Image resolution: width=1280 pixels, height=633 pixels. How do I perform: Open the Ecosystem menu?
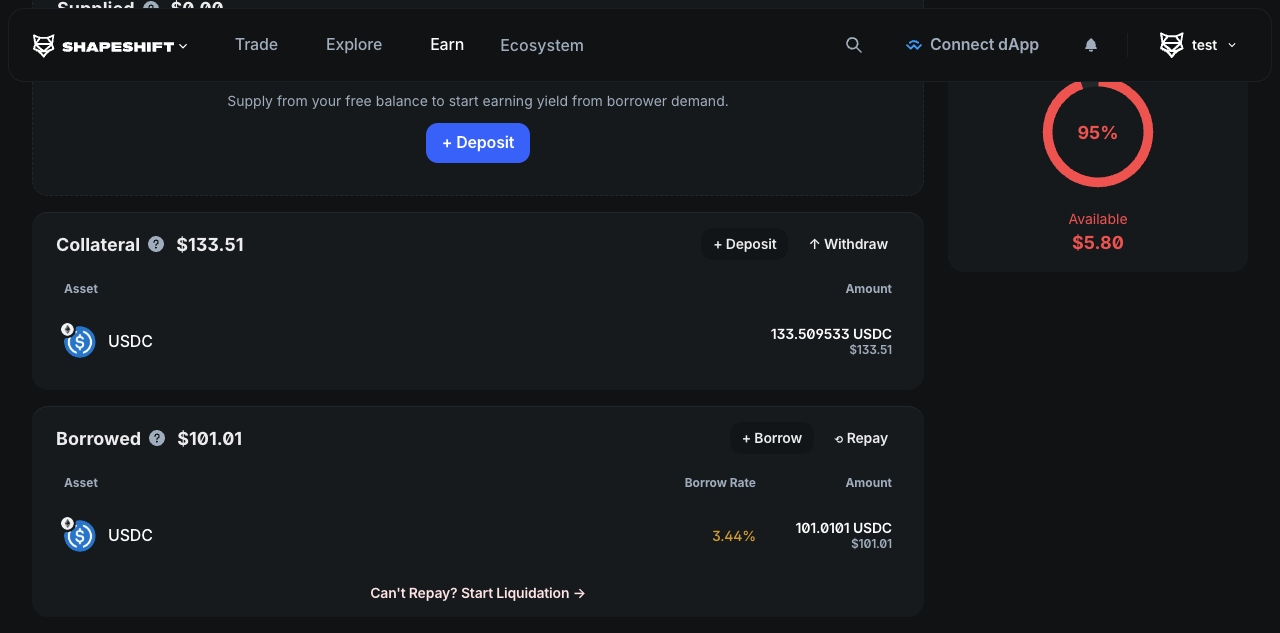[x=542, y=46]
